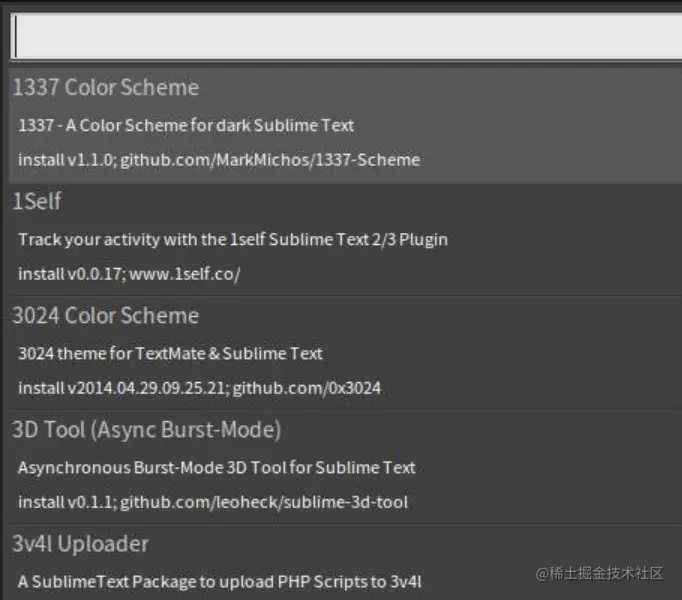
Task: Click 'Track your activity with the 1self' description
Action: [x=232, y=240]
